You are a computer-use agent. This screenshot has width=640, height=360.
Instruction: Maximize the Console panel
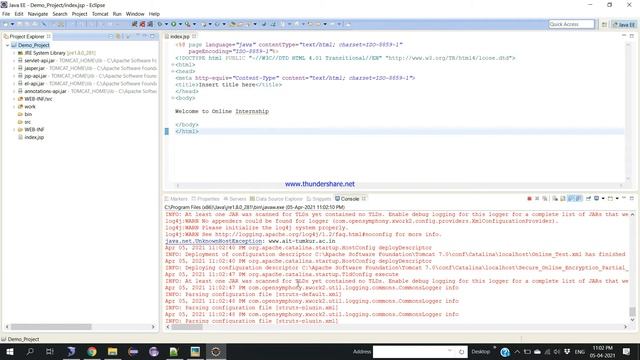(632, 198)
